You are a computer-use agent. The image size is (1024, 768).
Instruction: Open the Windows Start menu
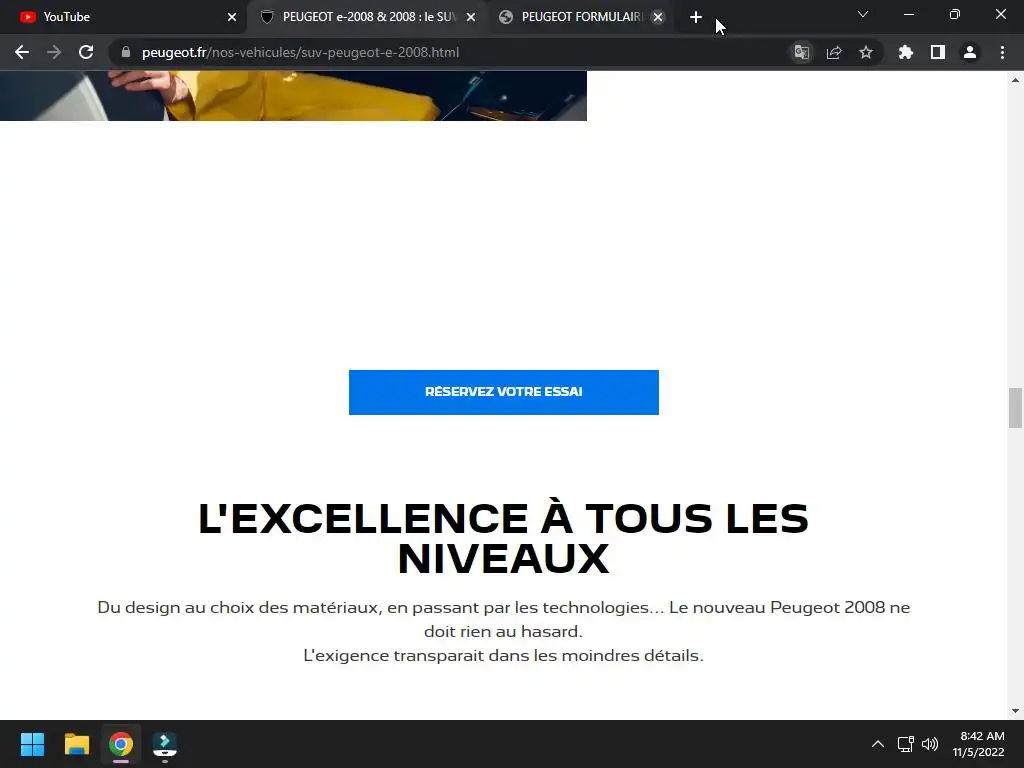pos(32,744)
